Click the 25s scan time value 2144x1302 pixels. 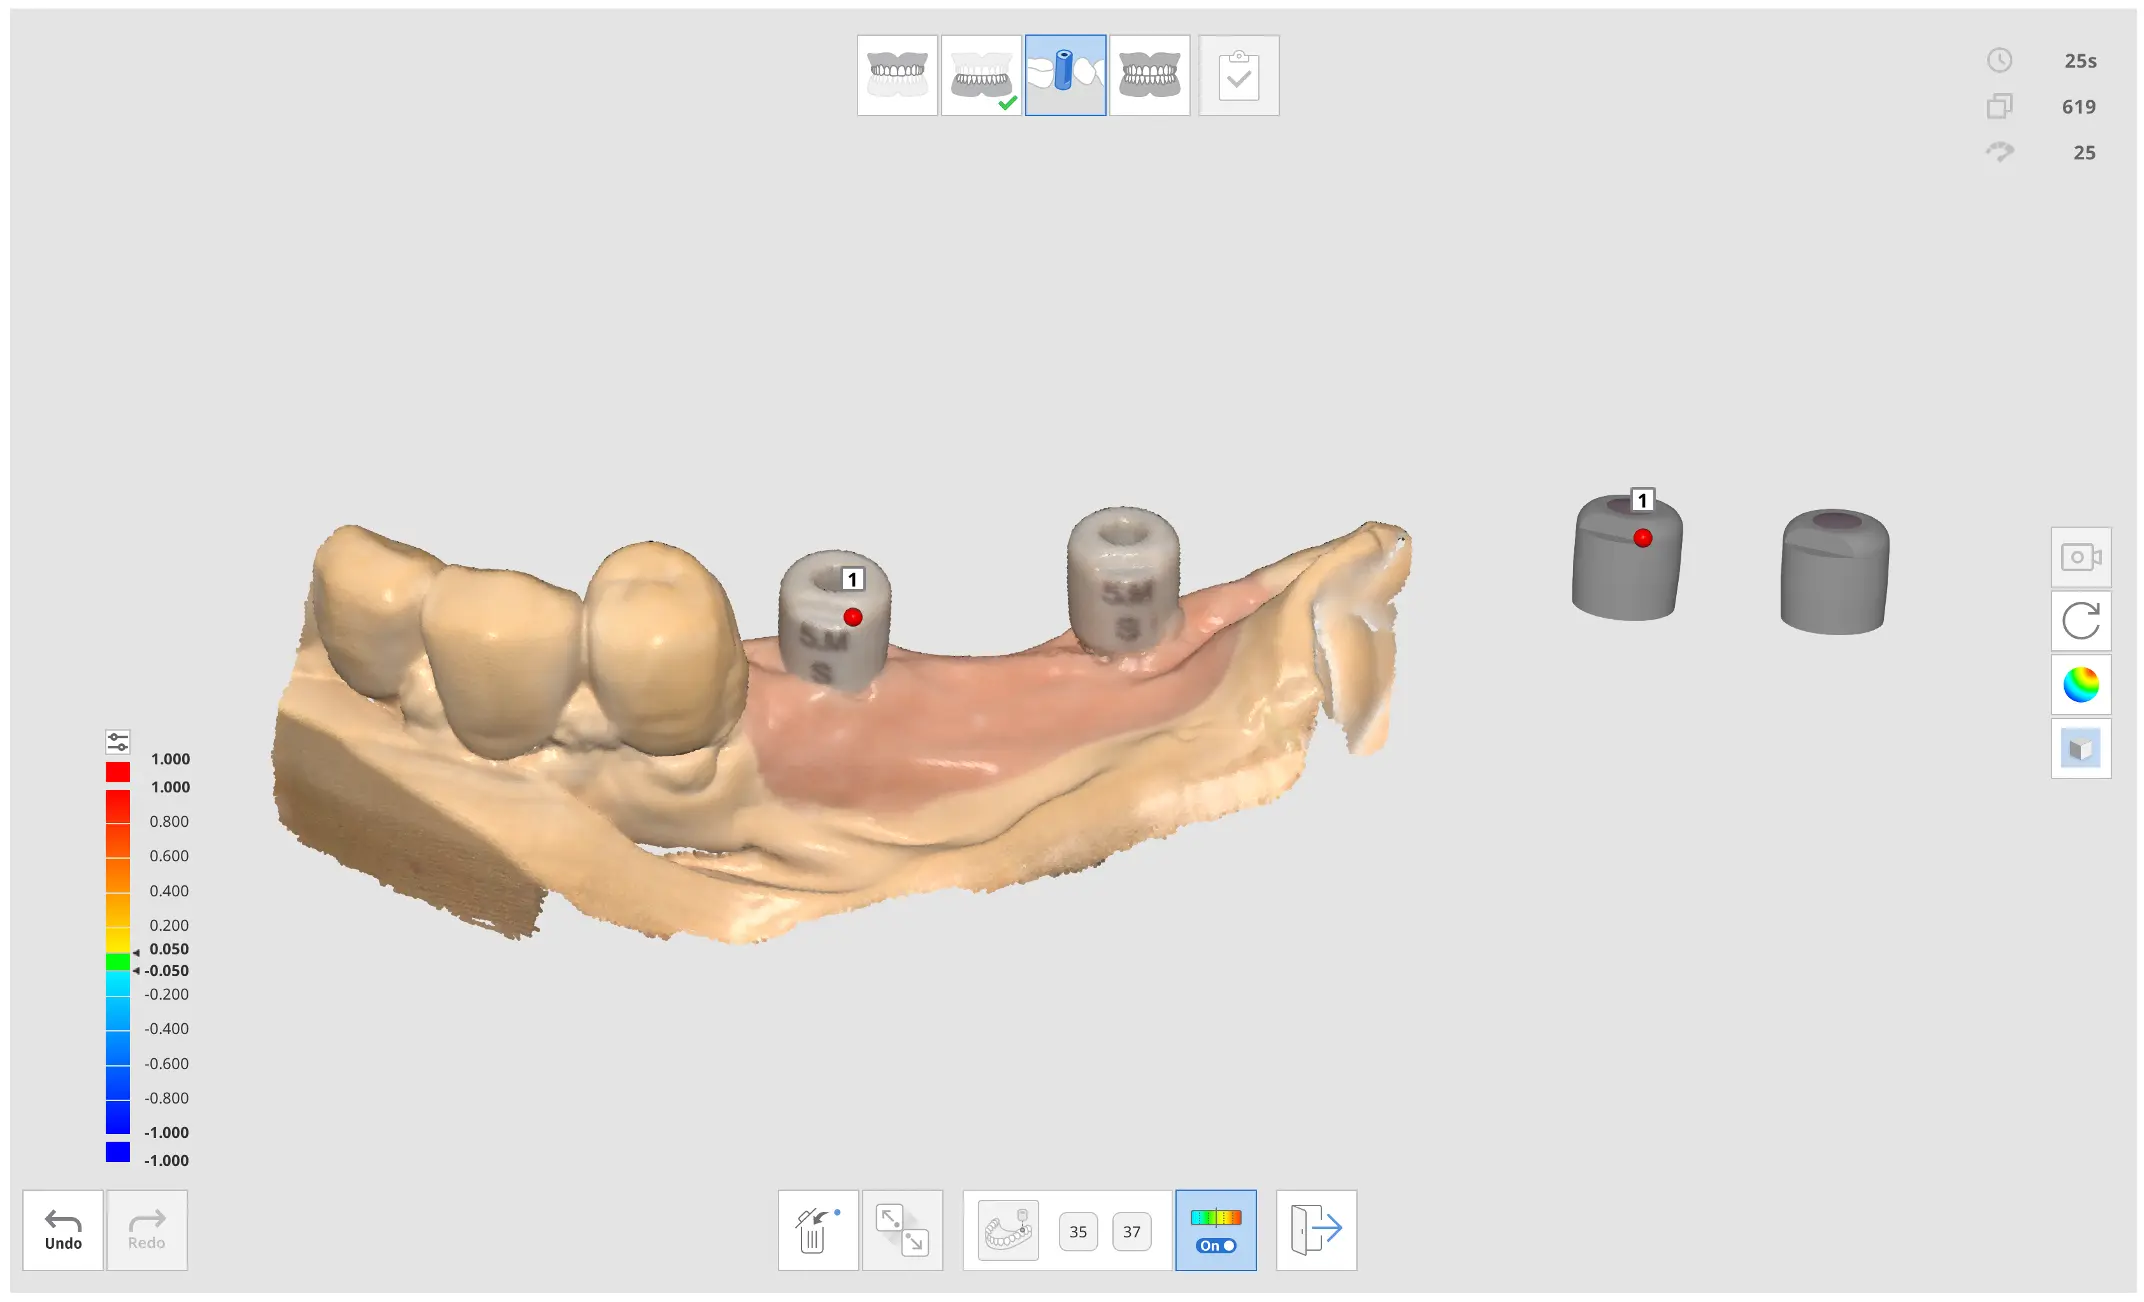[x=2080, y=61]
